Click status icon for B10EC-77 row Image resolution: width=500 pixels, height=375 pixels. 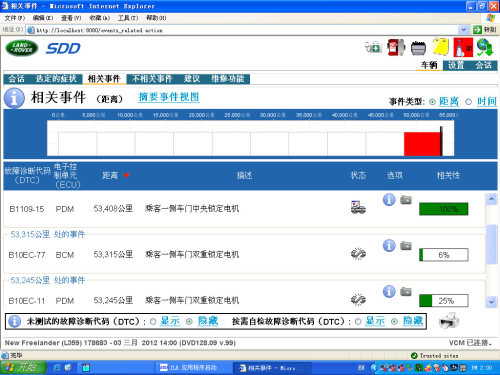pyautogui.click(x=358, y=254)
